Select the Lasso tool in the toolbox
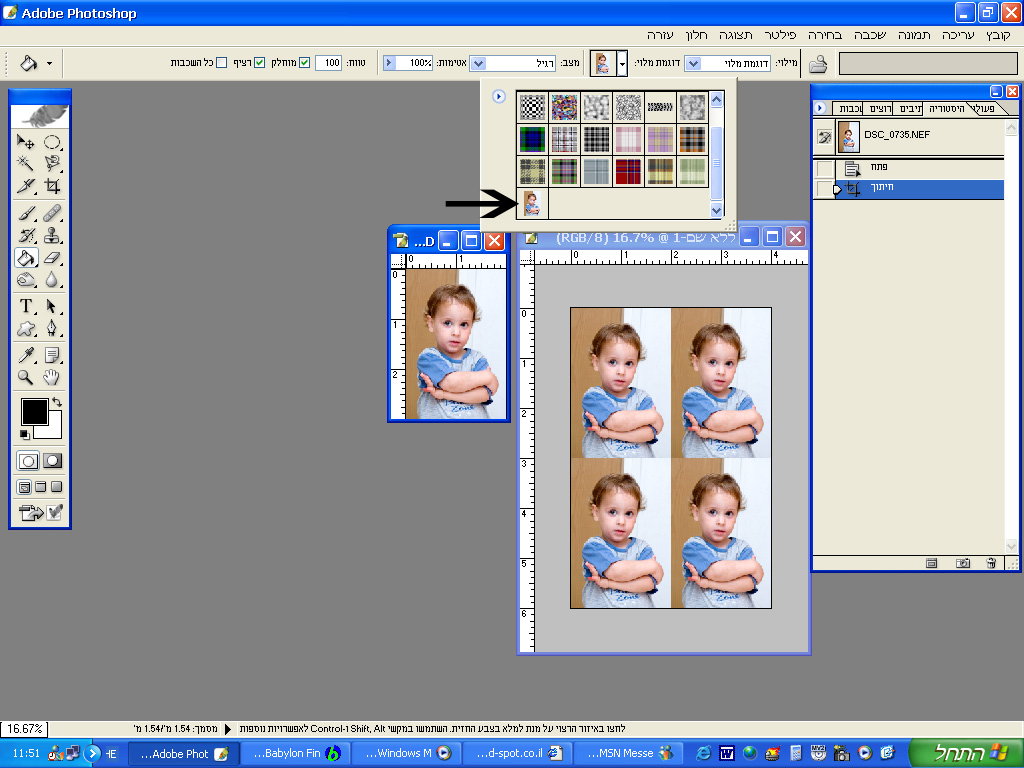This screenshot has width=1024, height=768. click(52, 163)
